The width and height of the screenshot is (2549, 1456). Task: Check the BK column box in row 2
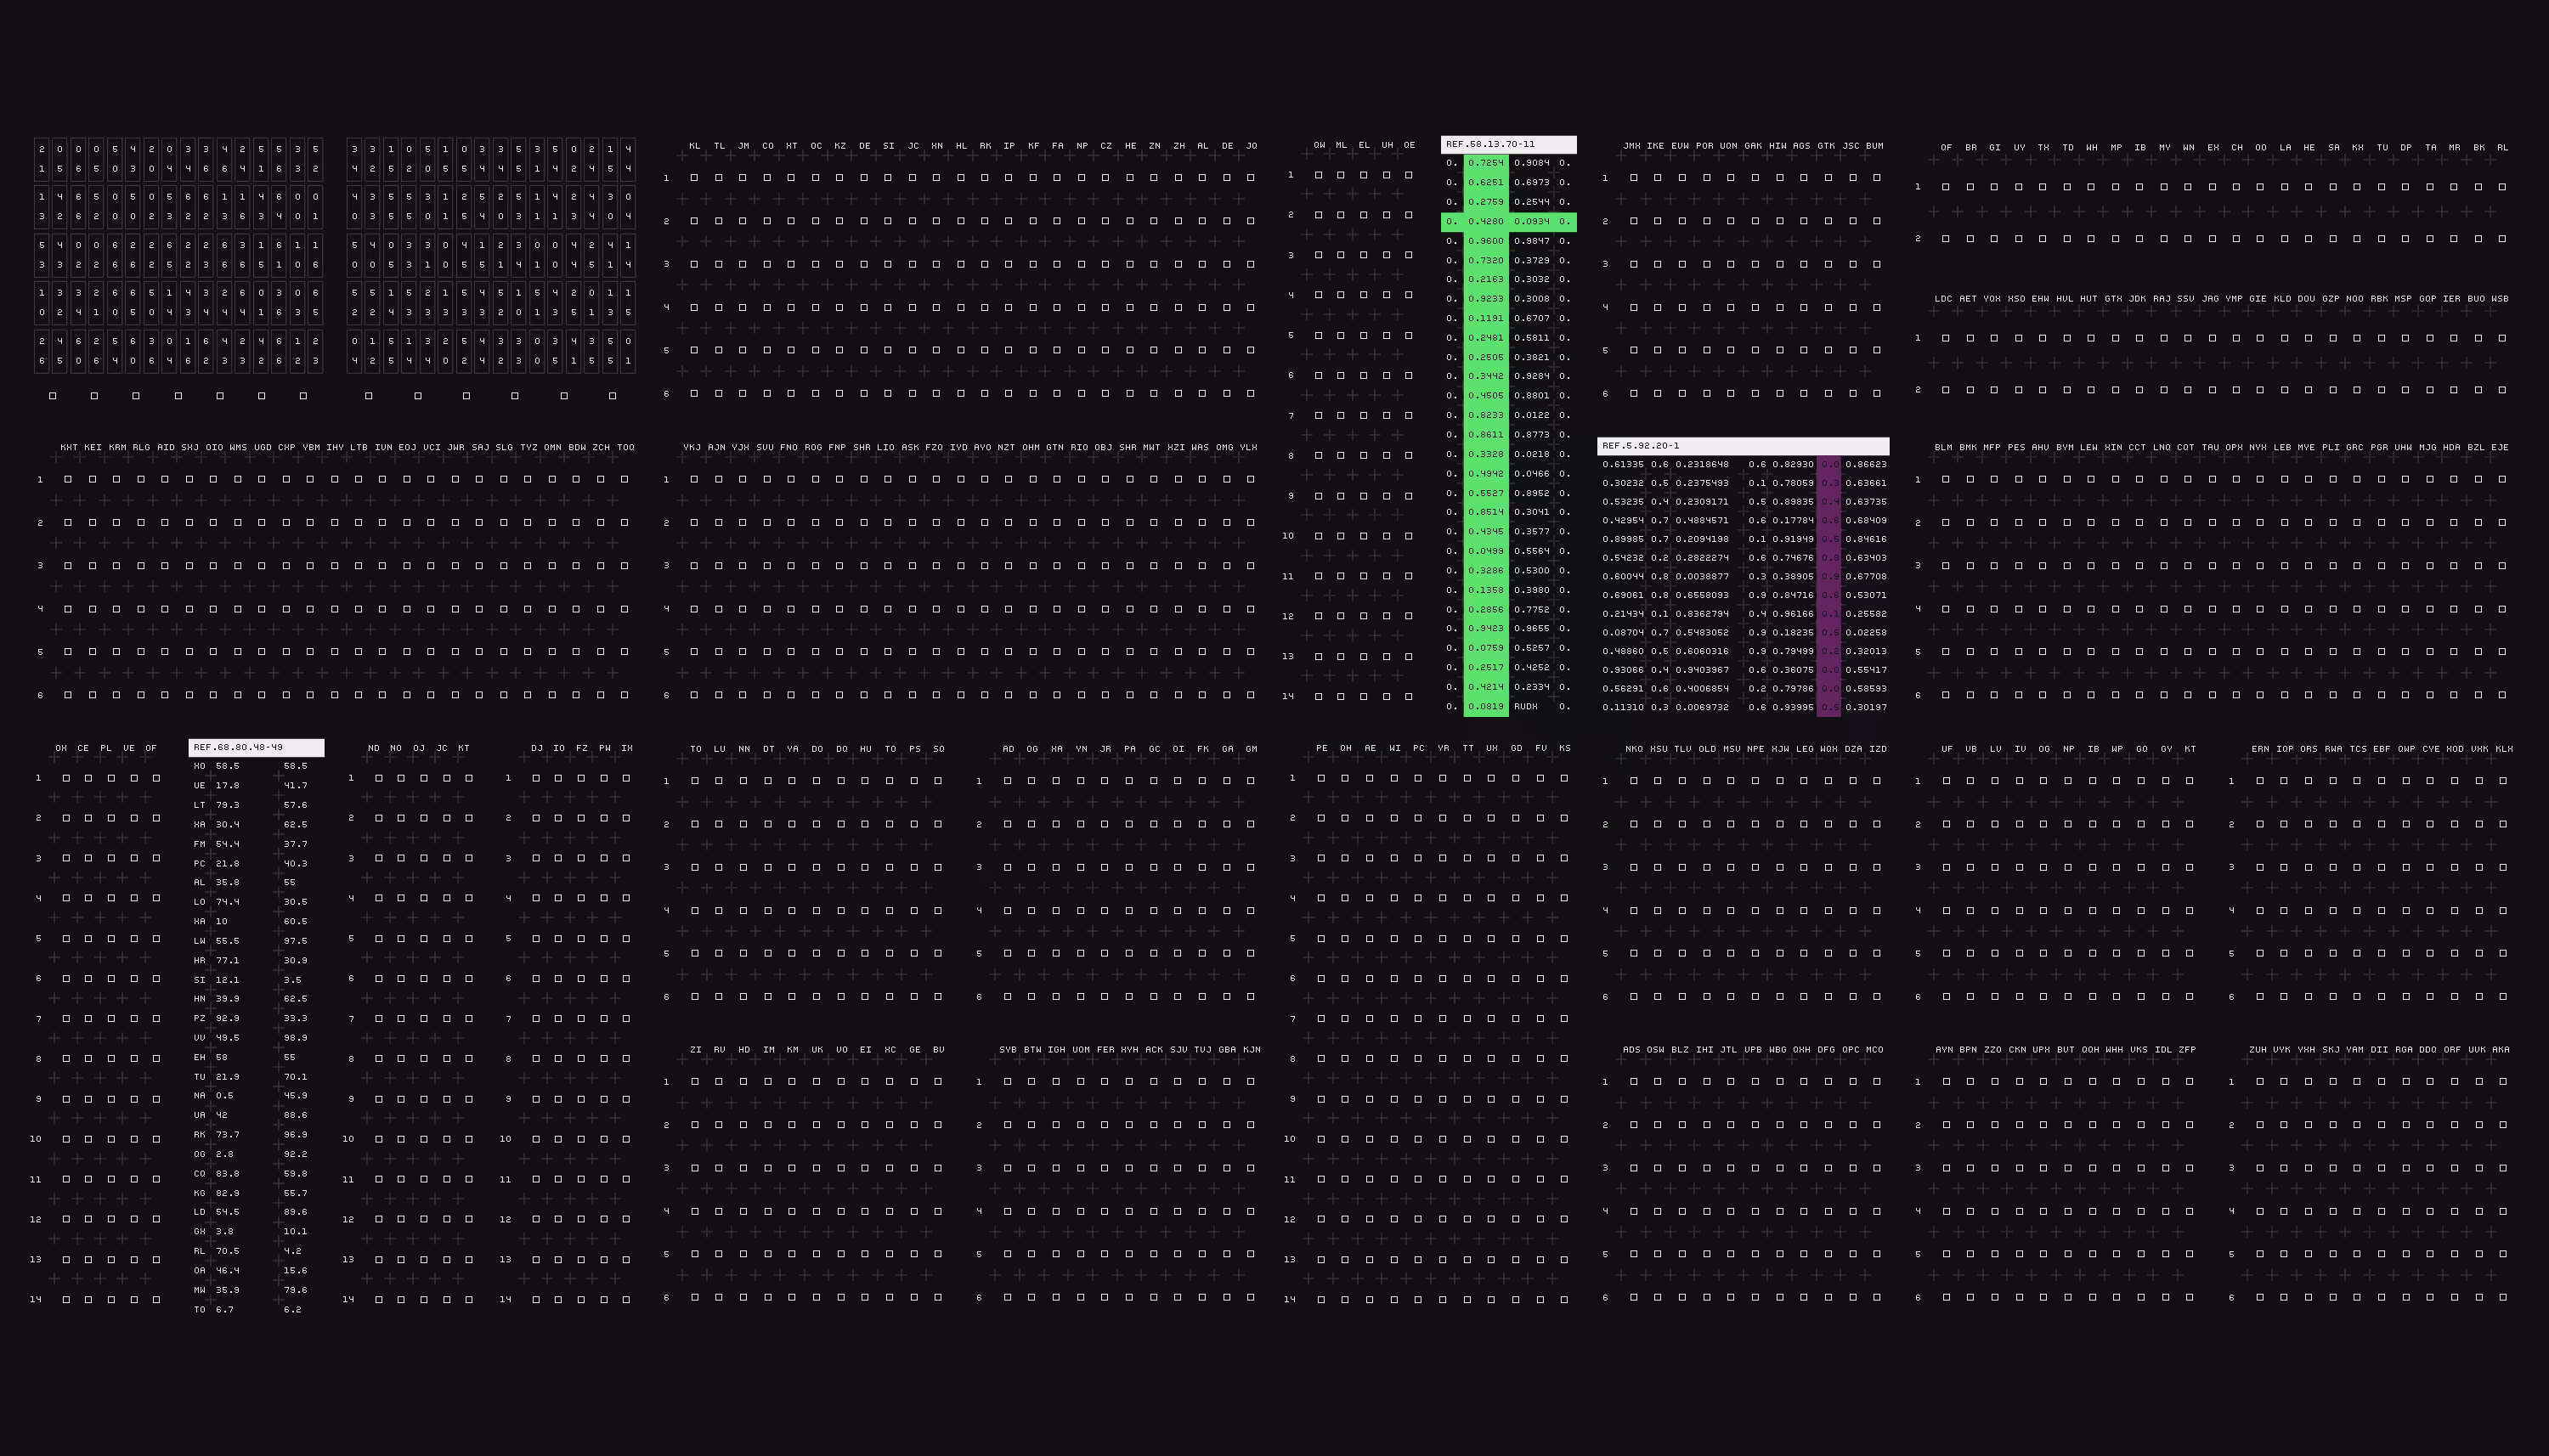click(x=2479, y=239)
